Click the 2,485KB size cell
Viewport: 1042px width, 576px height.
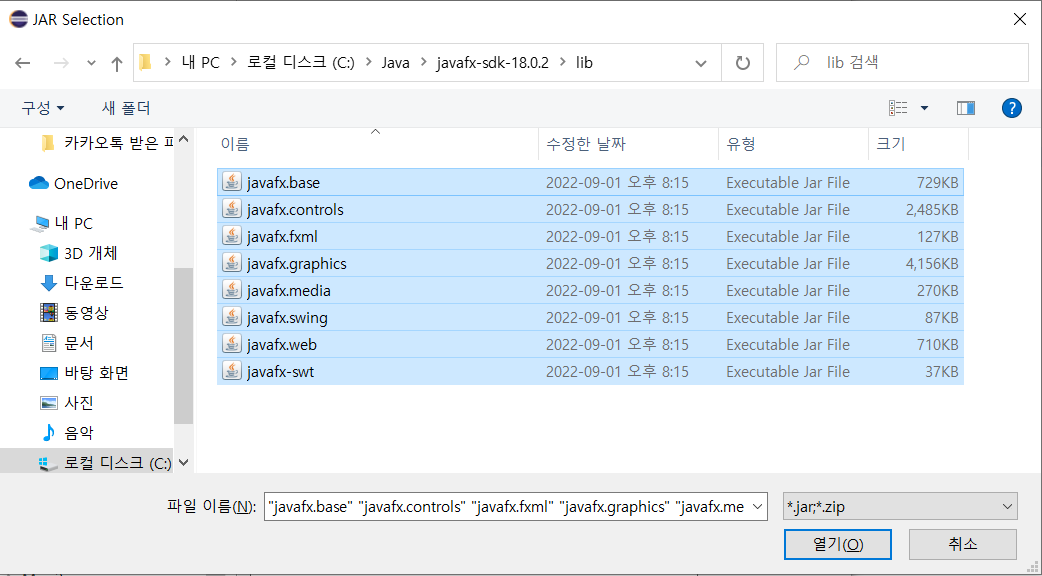coord(932,210)
